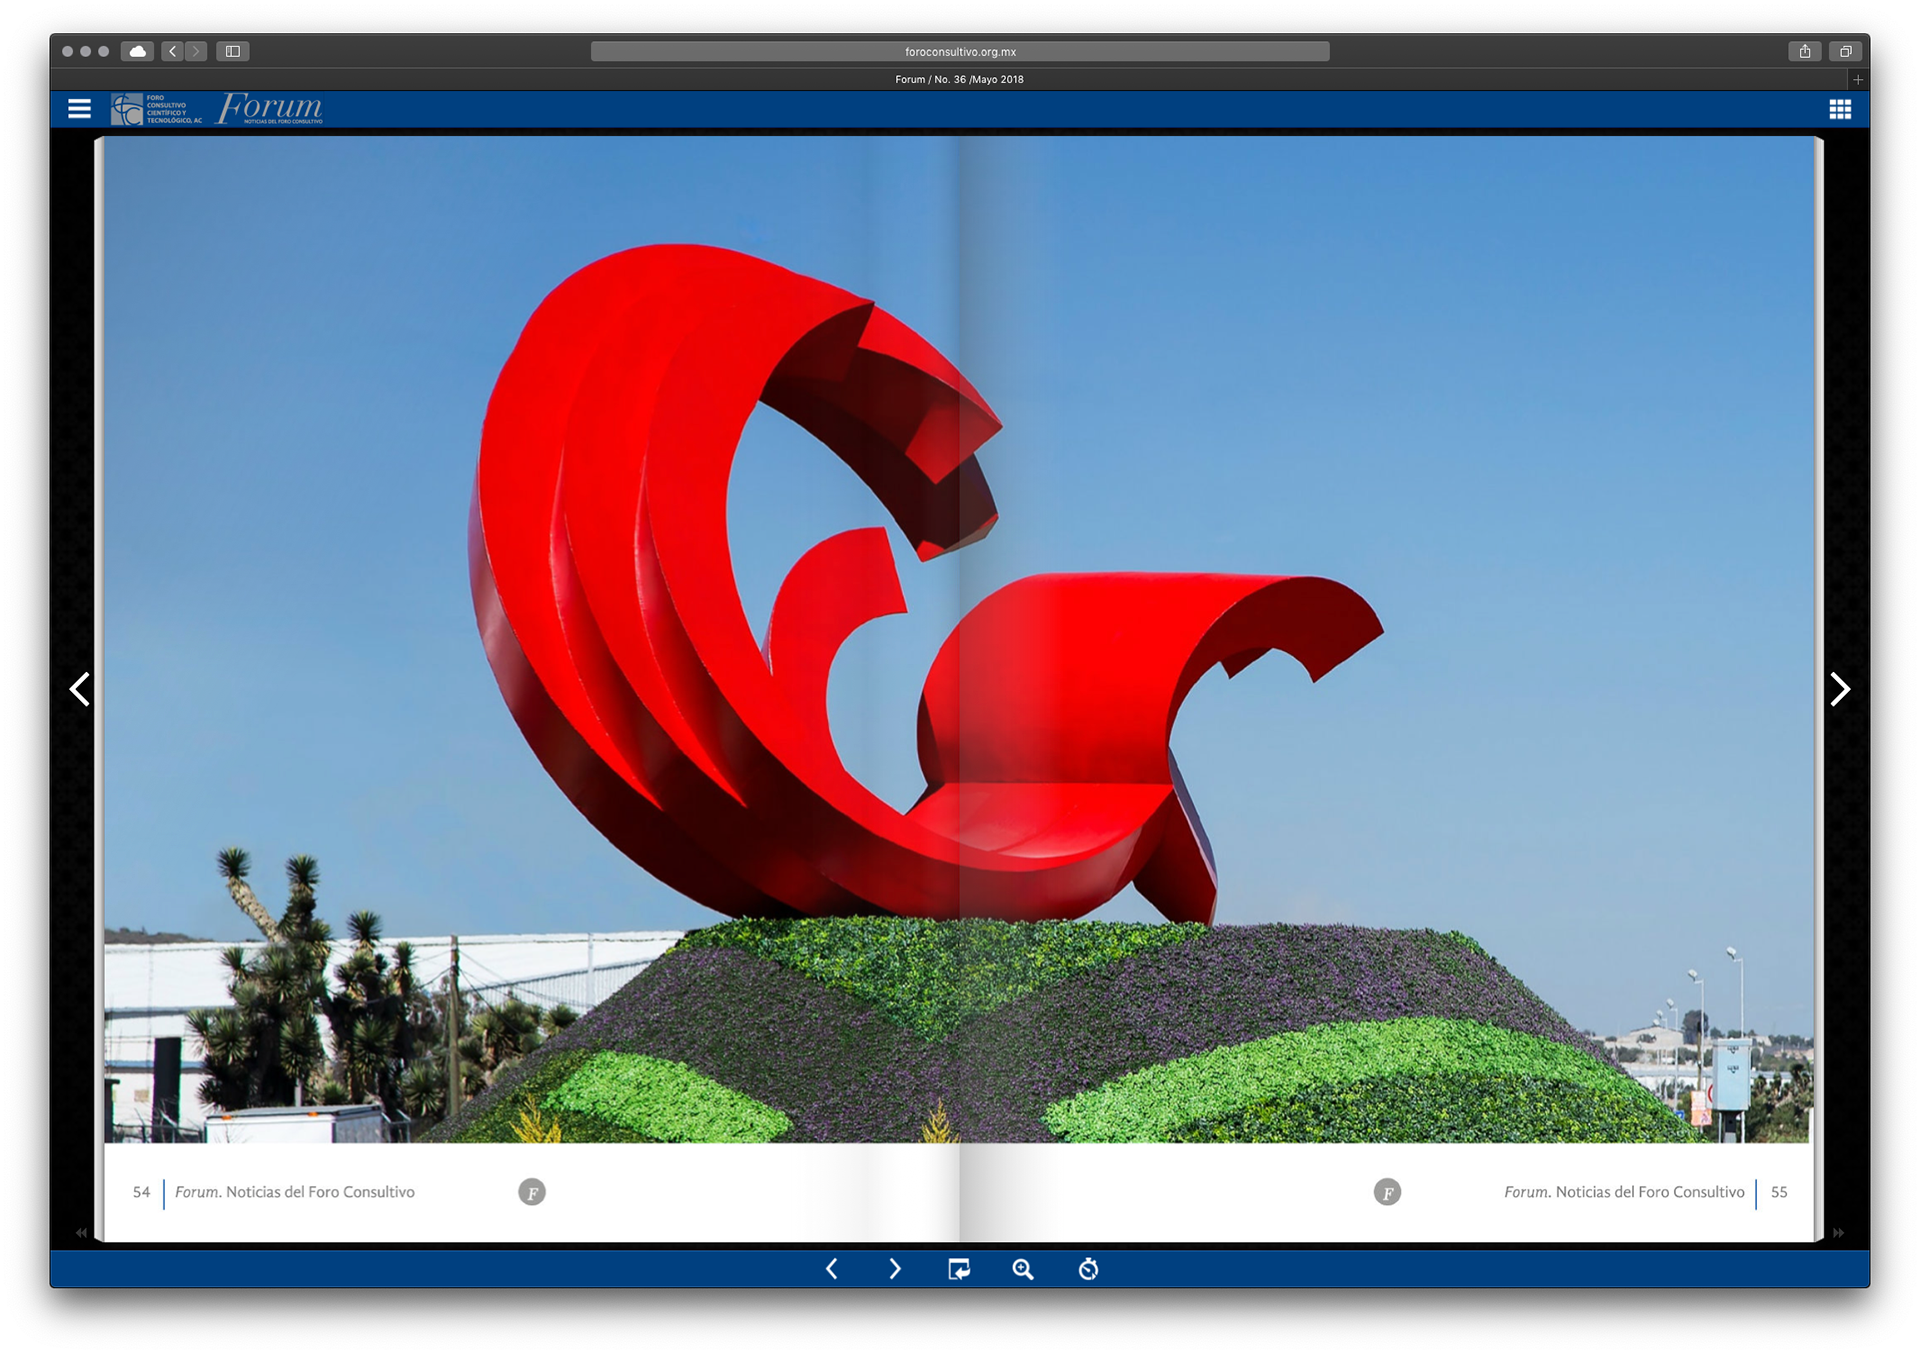Click the foroconsultivo.org.mx address bar
This screenshot has width=1920, height=1354.
[960, 52]
